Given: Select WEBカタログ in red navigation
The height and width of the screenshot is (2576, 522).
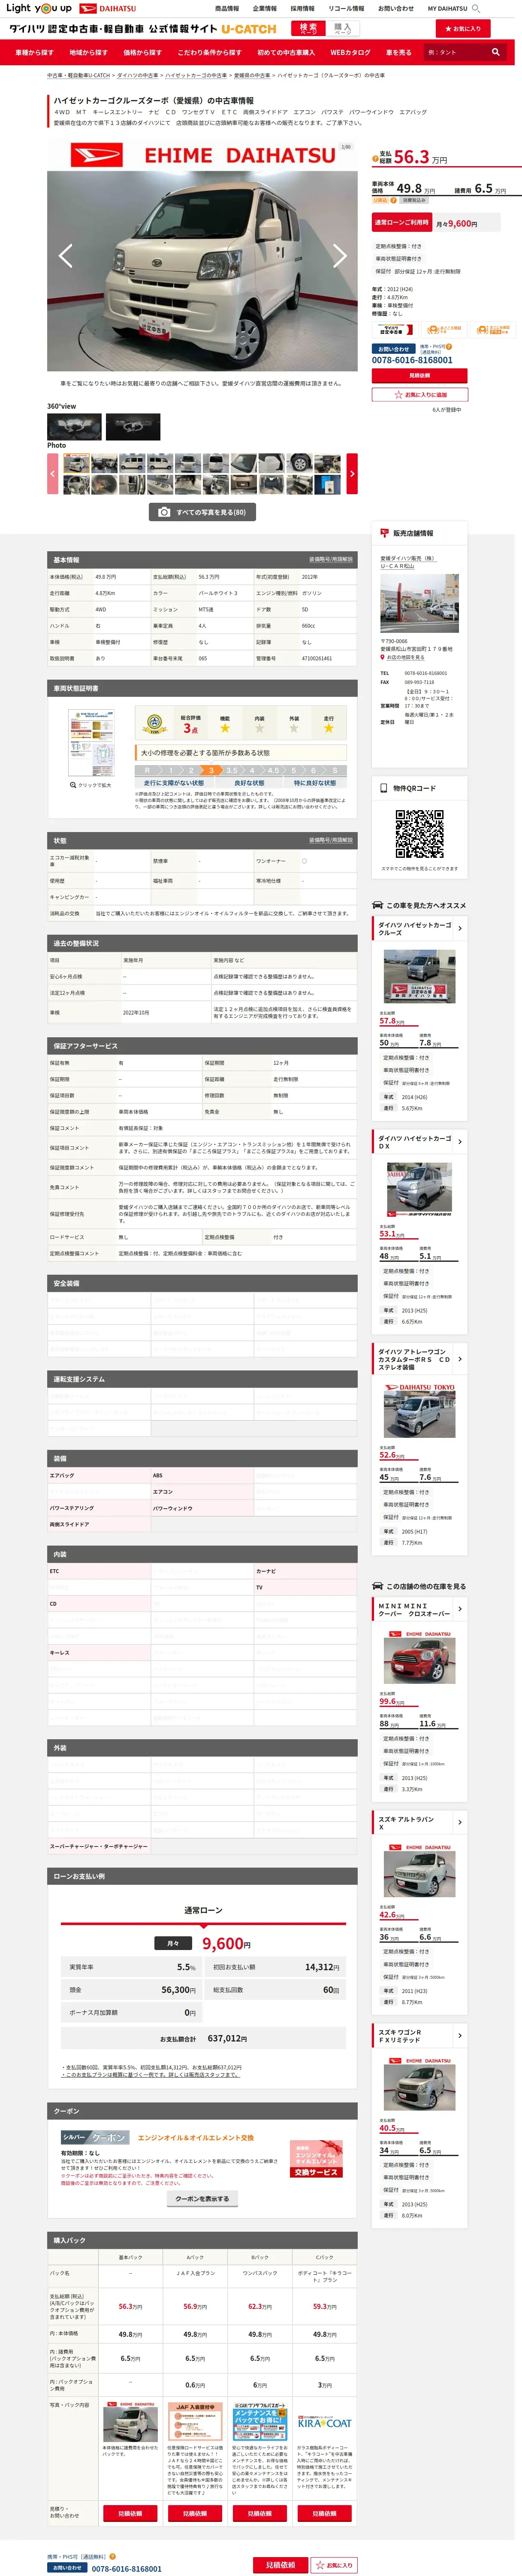Looking at the screenshot, I should click(x=350, y=52).
